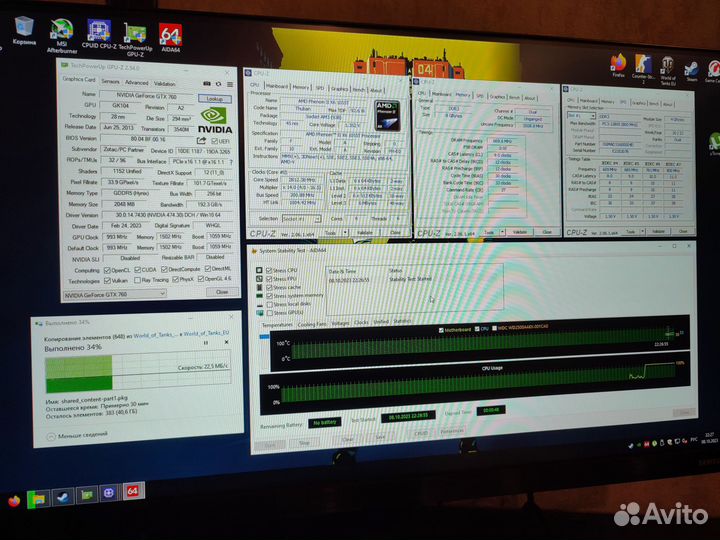Click the Lookup button in GPU-Z

coord(214,99)
